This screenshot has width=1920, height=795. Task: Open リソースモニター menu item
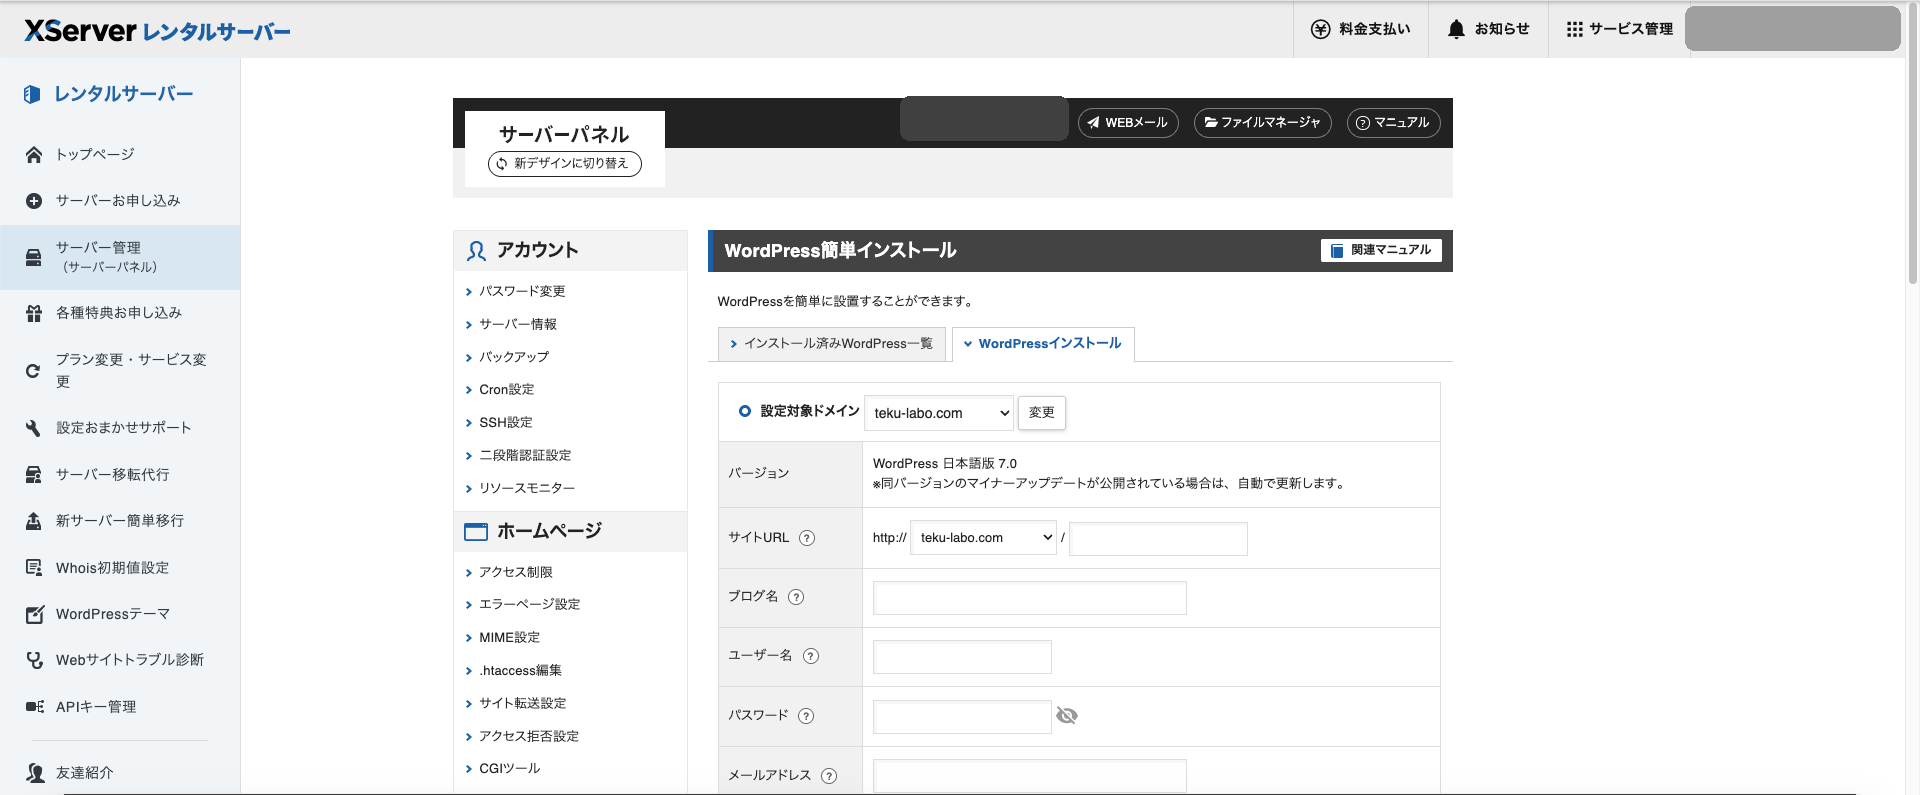pos(527,488)
